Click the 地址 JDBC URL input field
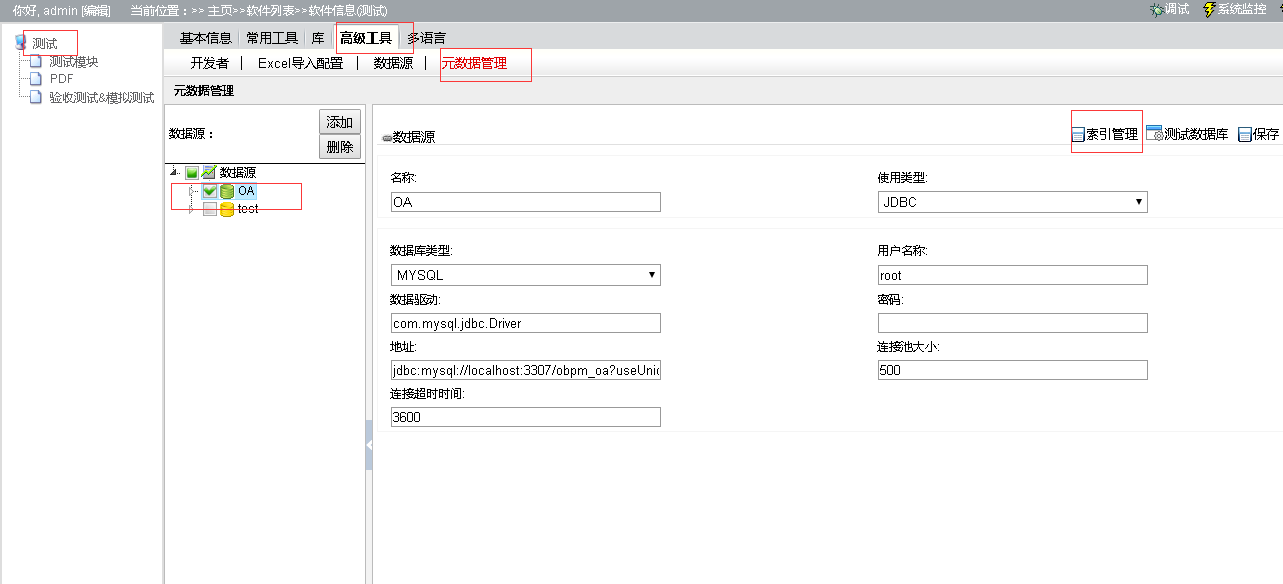 point(525,371)
